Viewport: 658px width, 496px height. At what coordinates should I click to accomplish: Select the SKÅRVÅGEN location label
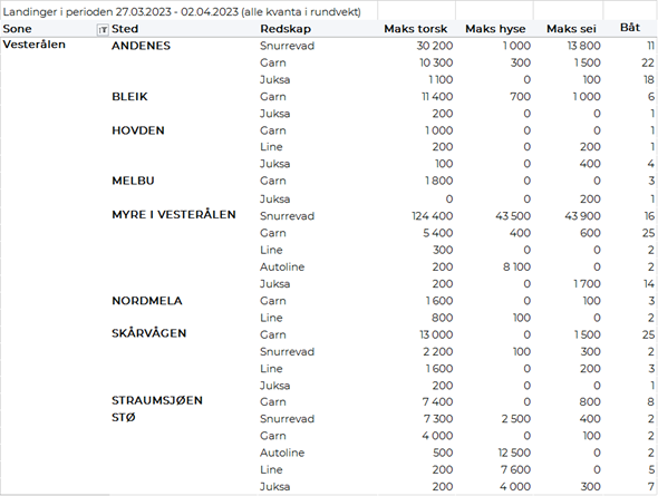[x=152, y=333]
